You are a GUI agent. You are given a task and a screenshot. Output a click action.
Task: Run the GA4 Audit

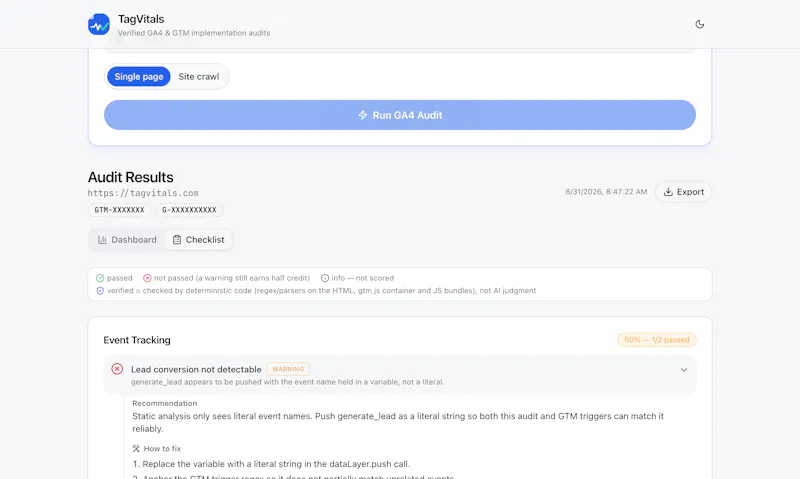[x=400, y=115]
